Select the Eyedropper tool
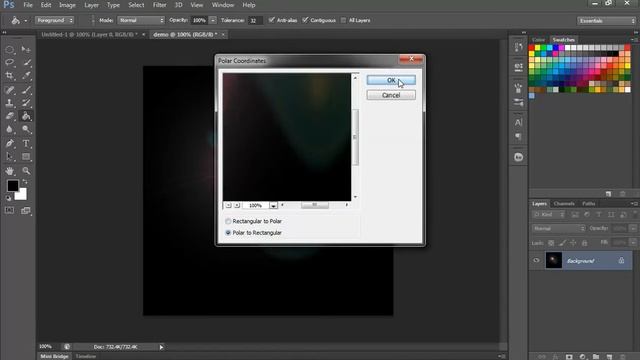Viewport: 640px width, 360px height. pos(26,76)
